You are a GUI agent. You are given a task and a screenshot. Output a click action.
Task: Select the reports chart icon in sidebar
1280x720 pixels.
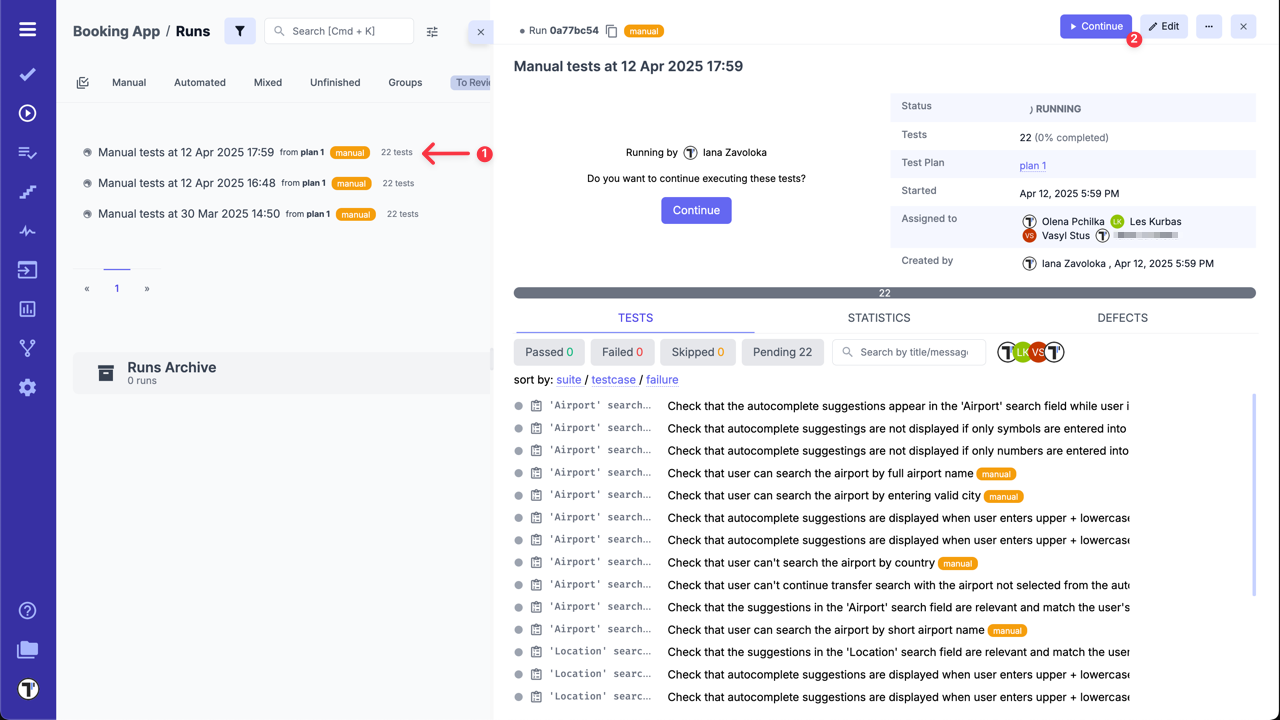[26, 308]
